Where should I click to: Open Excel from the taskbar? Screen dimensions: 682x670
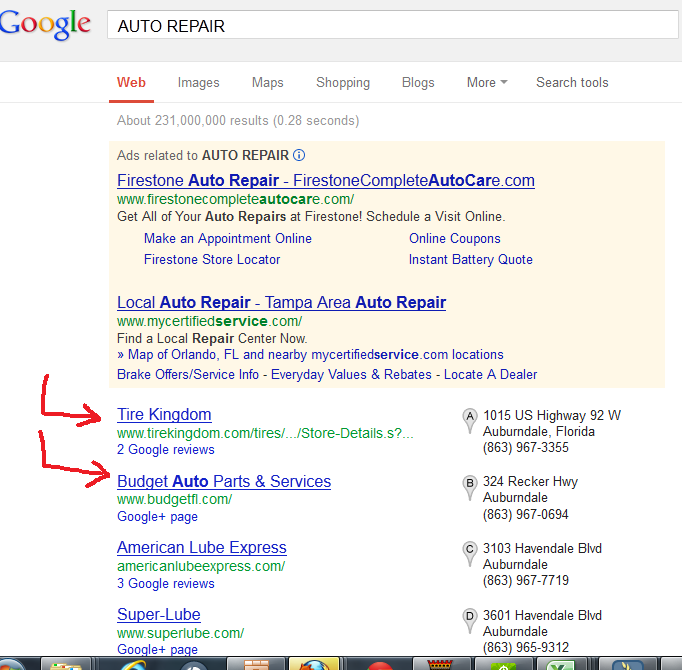(561, 664)
